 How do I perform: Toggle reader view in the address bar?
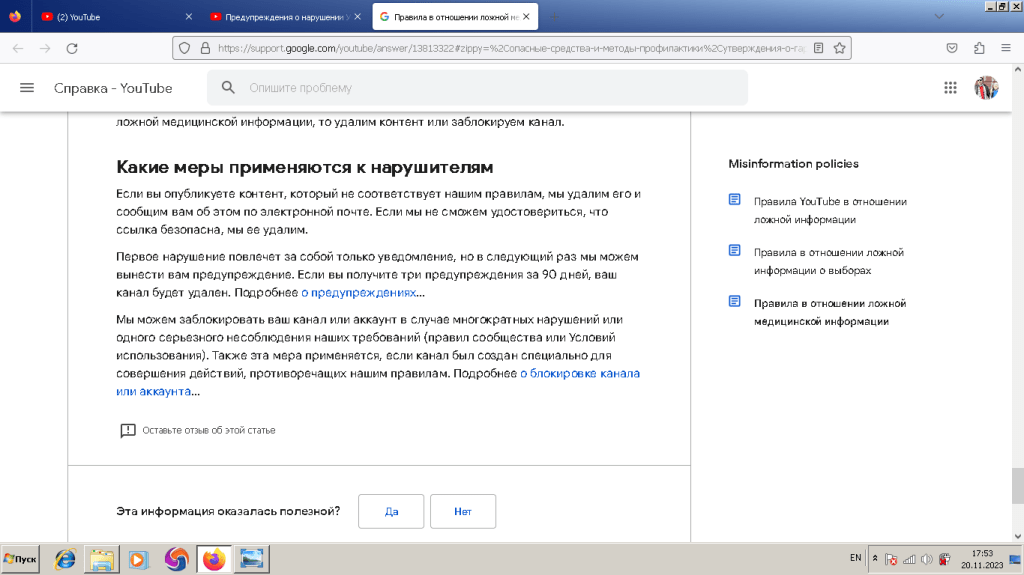pyautogui.click(x=819, y=47)
